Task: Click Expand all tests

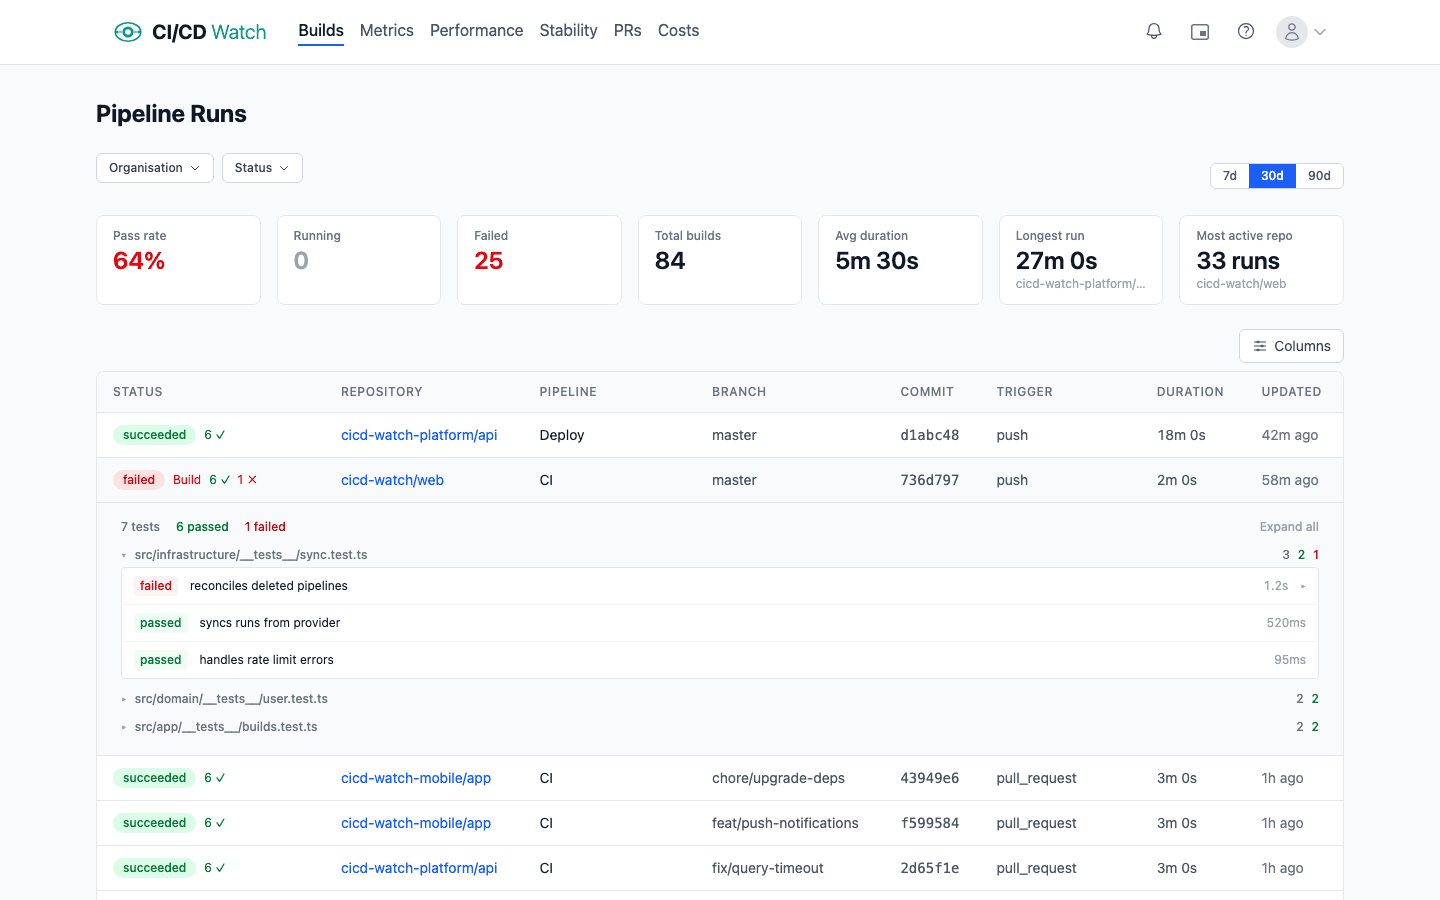Action: tap(1288, 527)
